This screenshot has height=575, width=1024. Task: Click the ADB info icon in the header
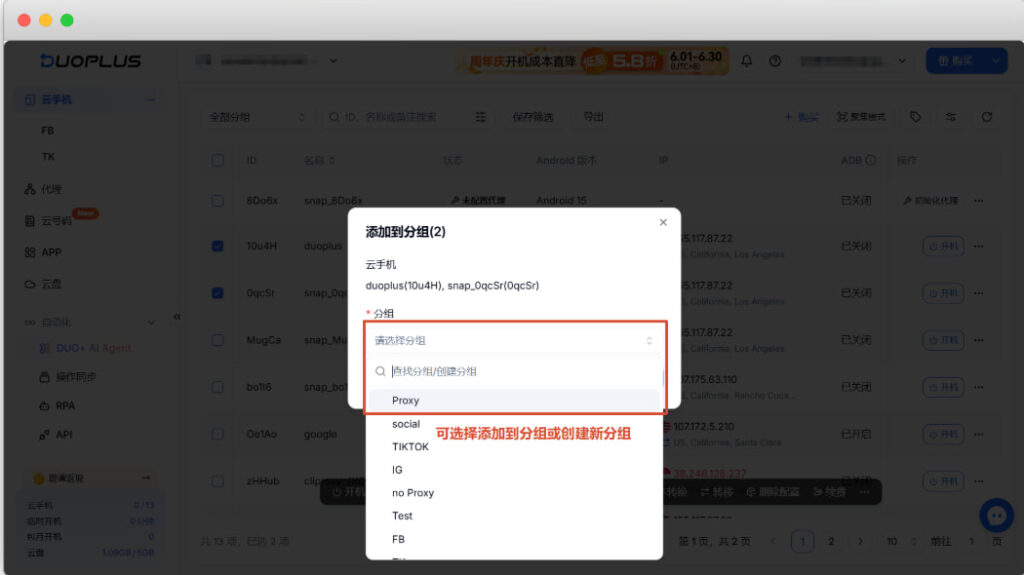tap(871, 160)
